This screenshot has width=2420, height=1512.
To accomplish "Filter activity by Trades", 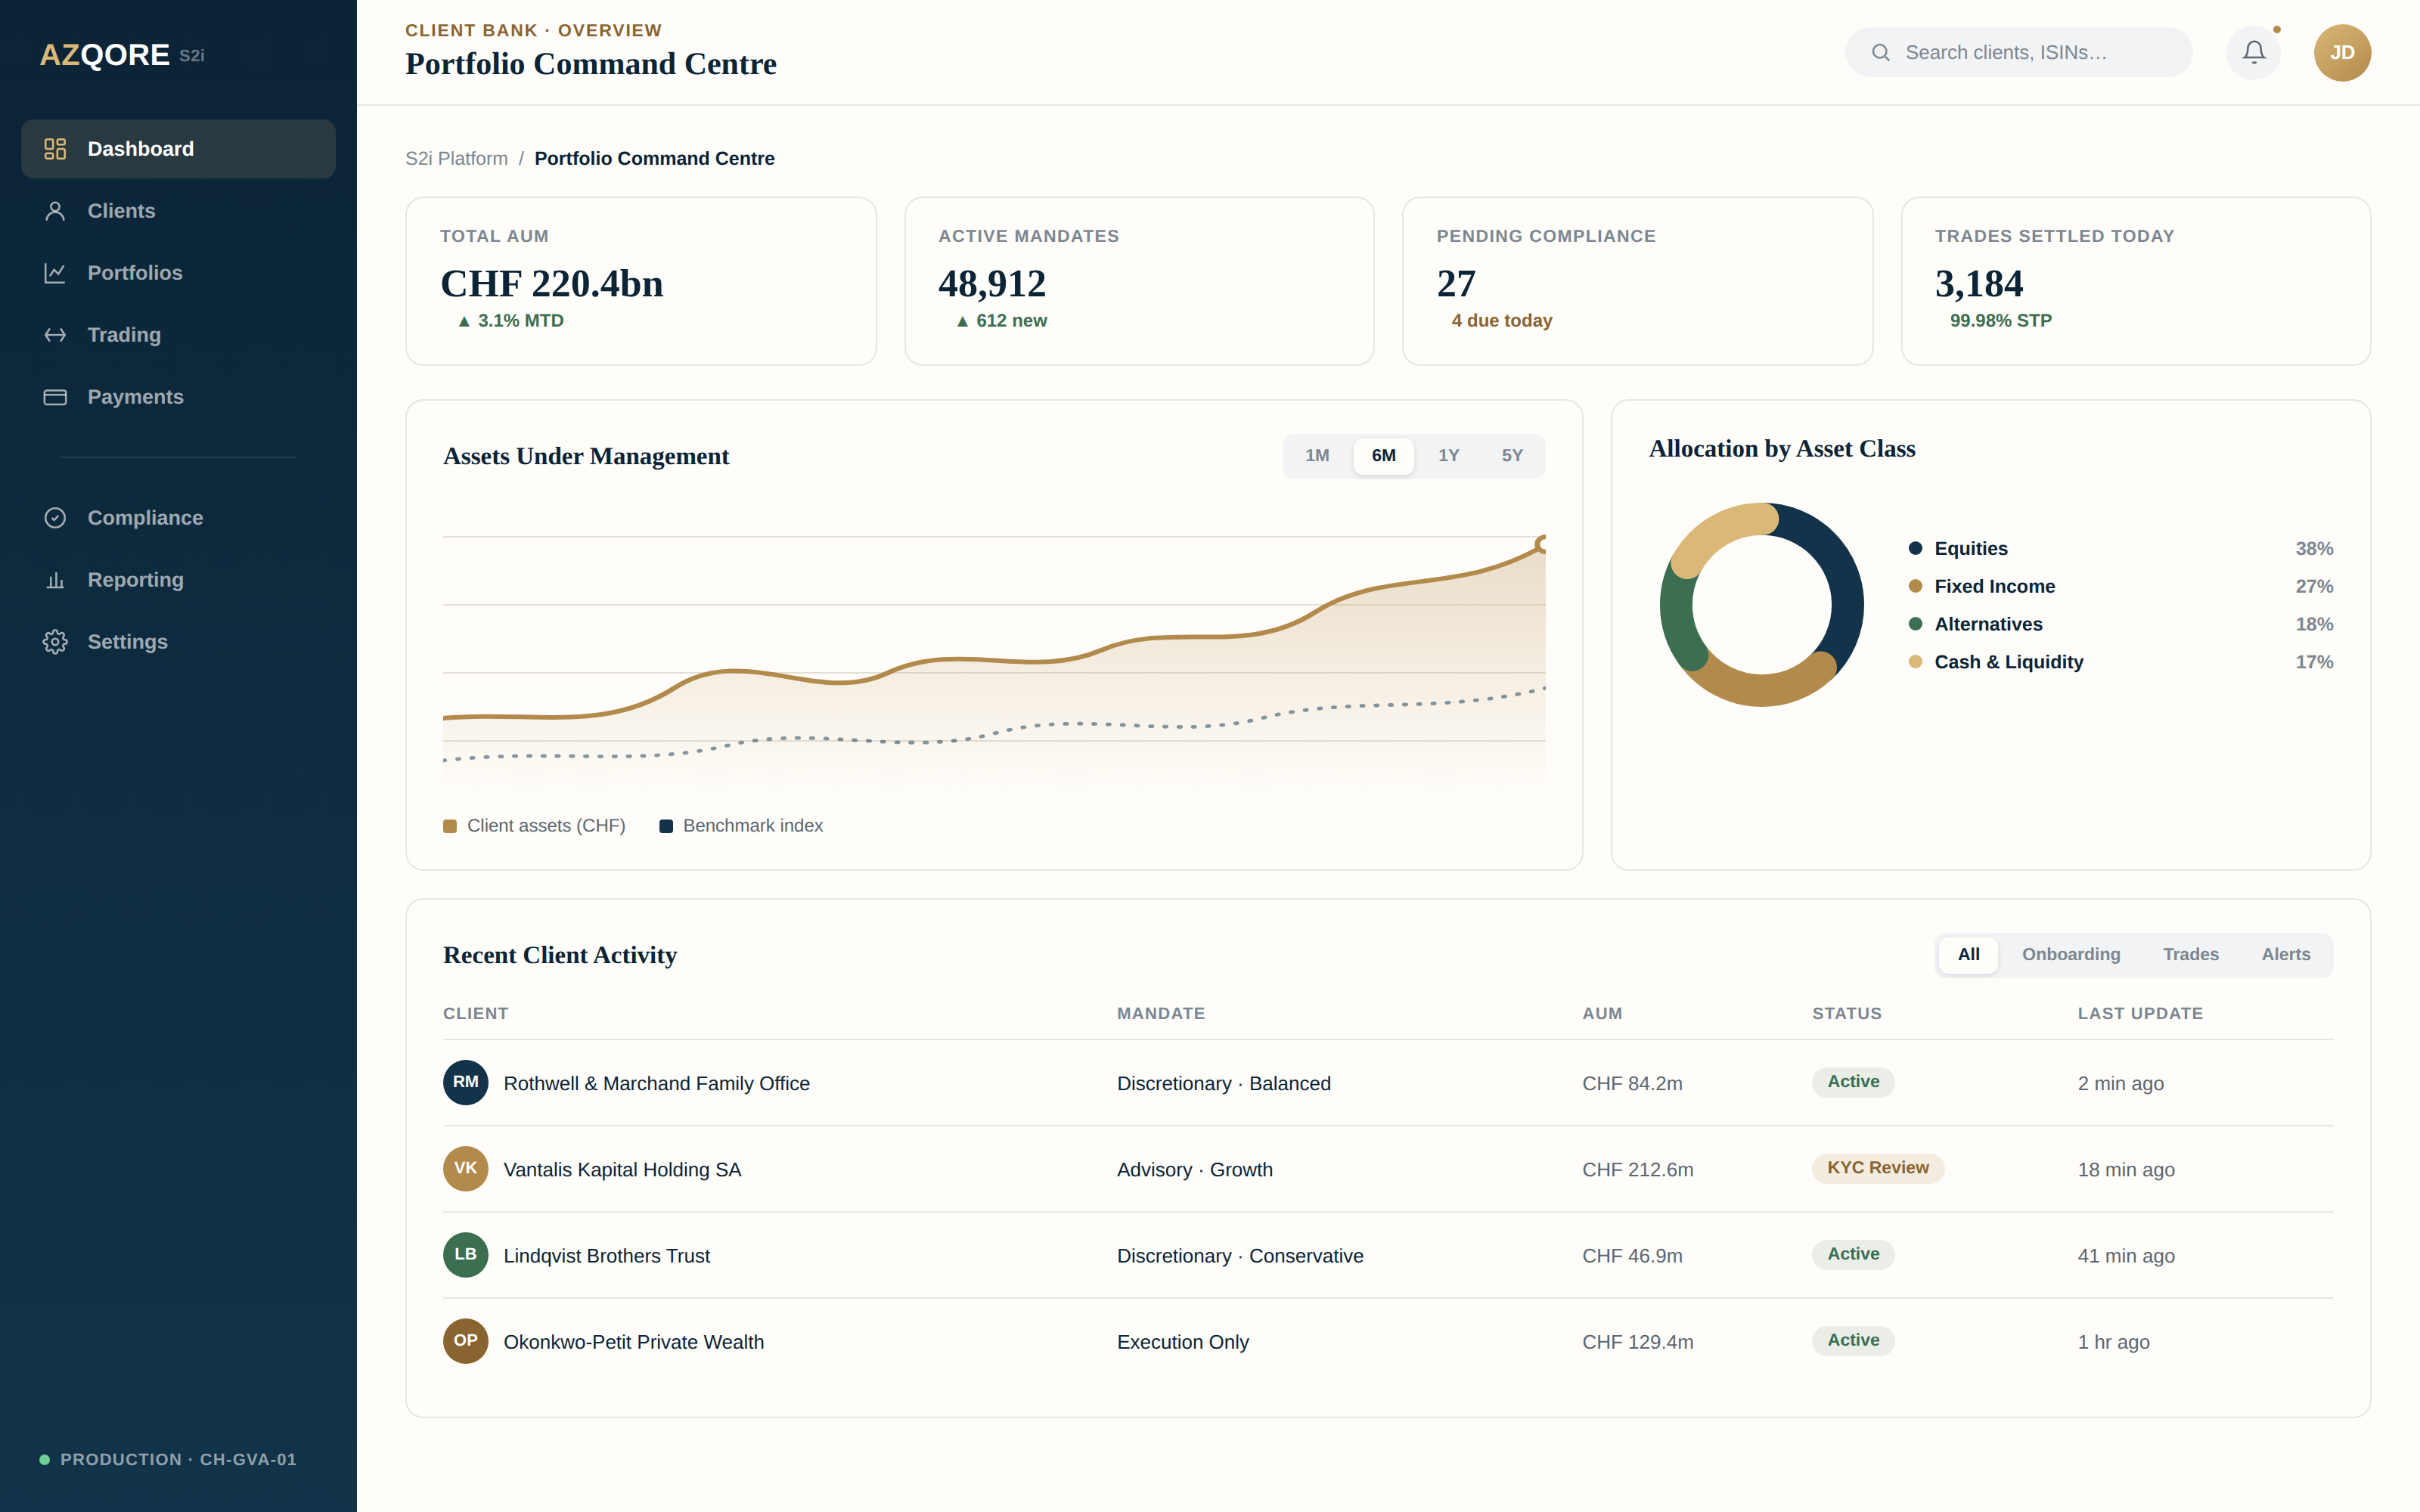I will click(2190, 955).
